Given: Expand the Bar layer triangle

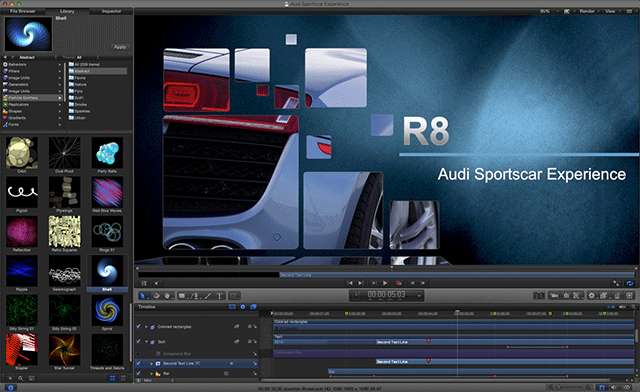Looking at the screenshot, I should pyautogui.click(x=152, y=373).
